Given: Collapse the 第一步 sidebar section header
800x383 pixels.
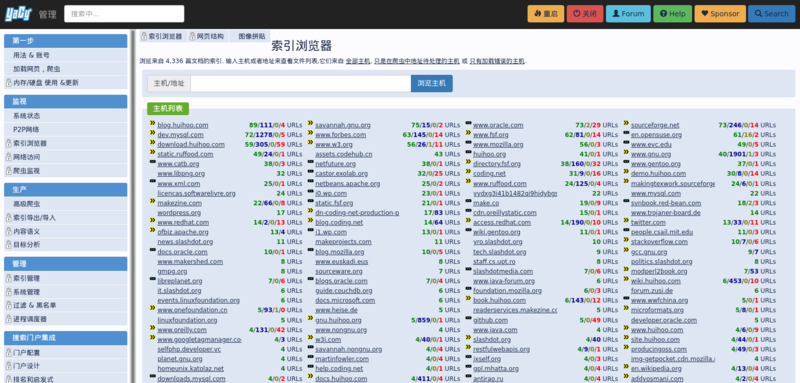Looking at the screenshot, I should tap(65, 41).
